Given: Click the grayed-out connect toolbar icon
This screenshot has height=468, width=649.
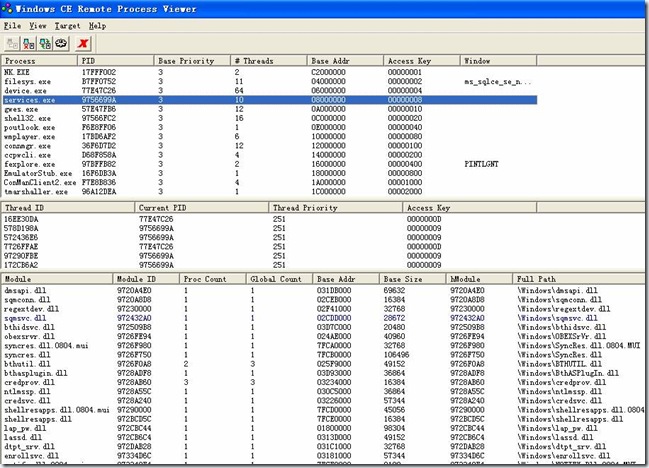Looking at the screenshot, I should click(x=12, y=43).
